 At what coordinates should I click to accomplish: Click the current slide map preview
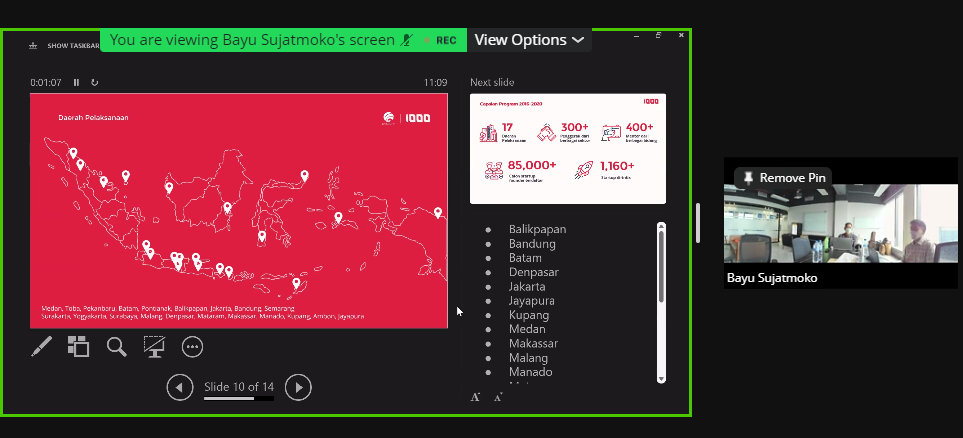238,210
